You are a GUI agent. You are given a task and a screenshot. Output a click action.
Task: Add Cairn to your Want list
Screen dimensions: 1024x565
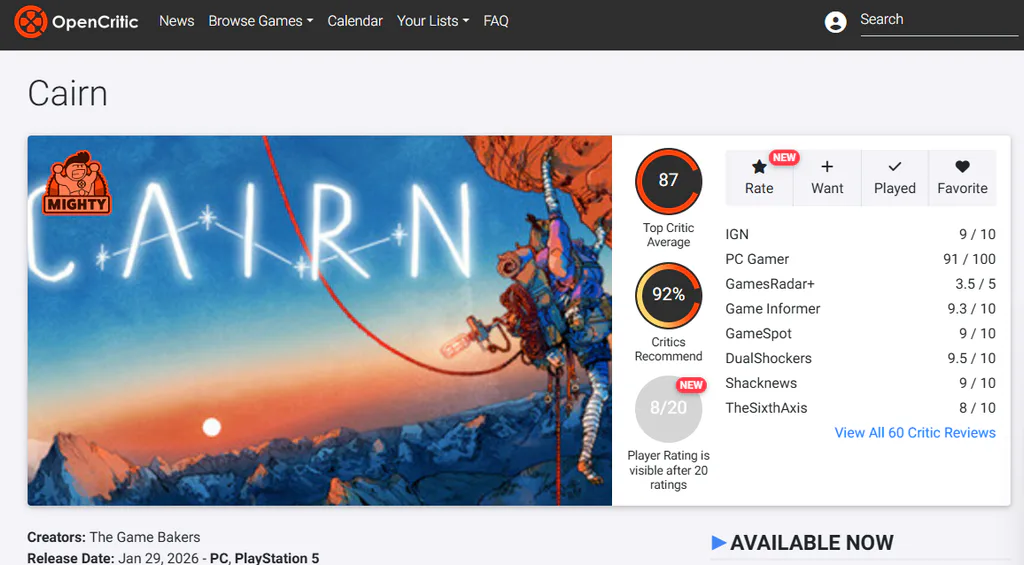pyautogui.click(x=827, y=178)
